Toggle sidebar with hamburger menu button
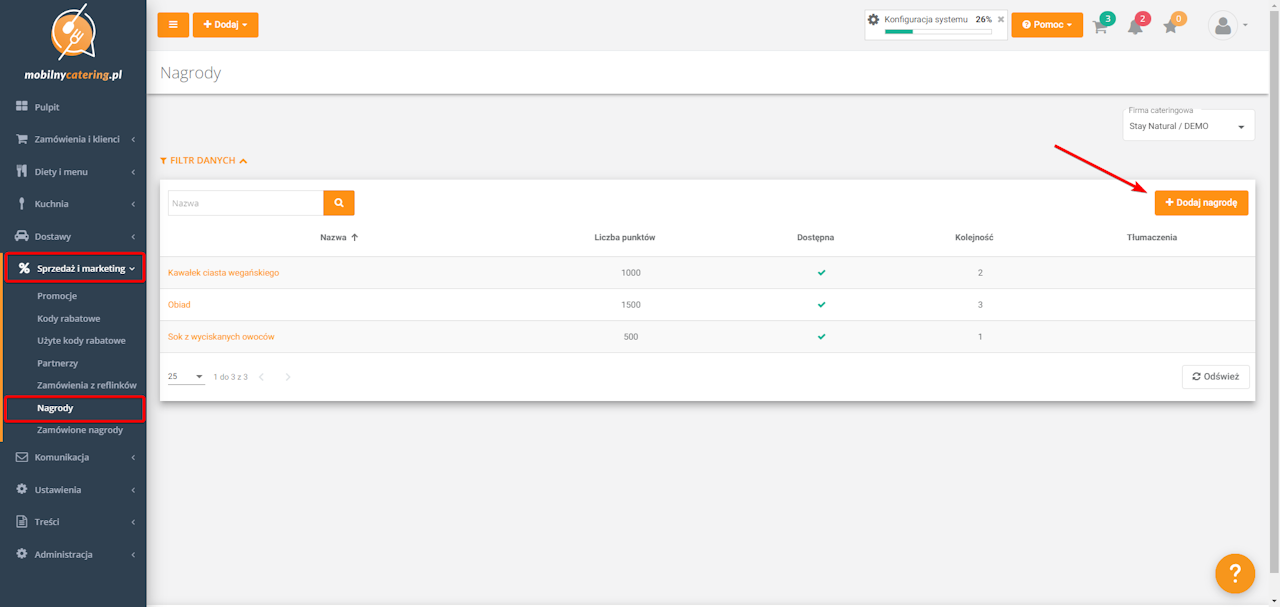This screenshot has width=1280, height=607. click(x=173, y=25)
